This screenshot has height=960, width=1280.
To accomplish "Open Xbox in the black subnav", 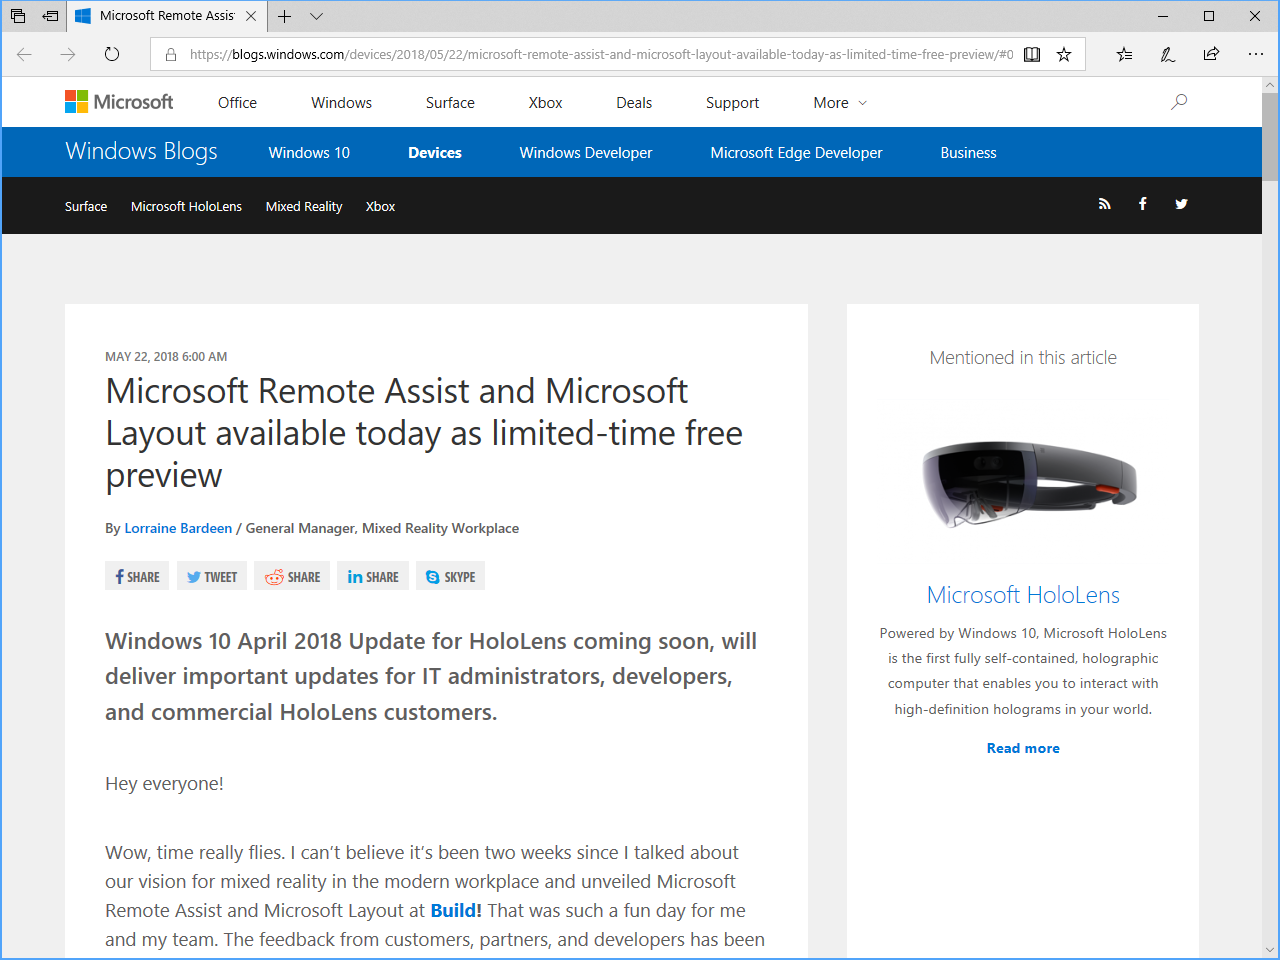I will [x=380, y=207].
